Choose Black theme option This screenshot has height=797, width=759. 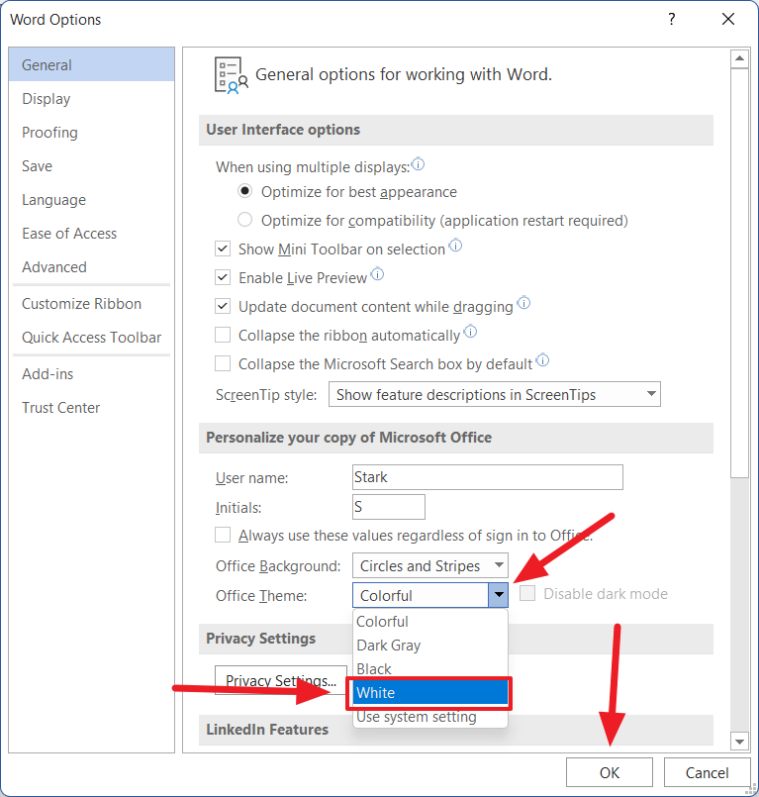[430, 668]
